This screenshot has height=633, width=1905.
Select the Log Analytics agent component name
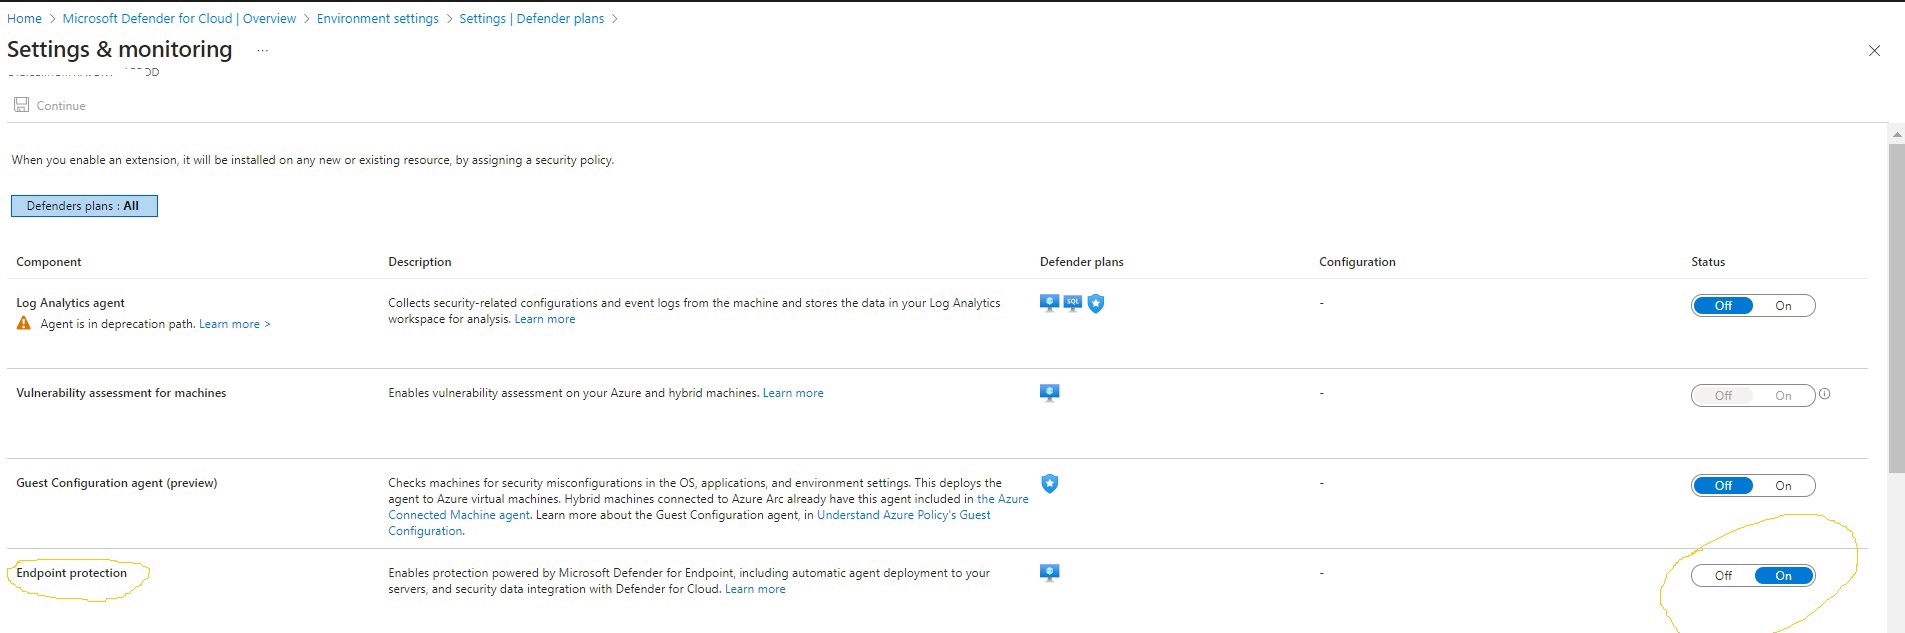click(x=70, y=303)
